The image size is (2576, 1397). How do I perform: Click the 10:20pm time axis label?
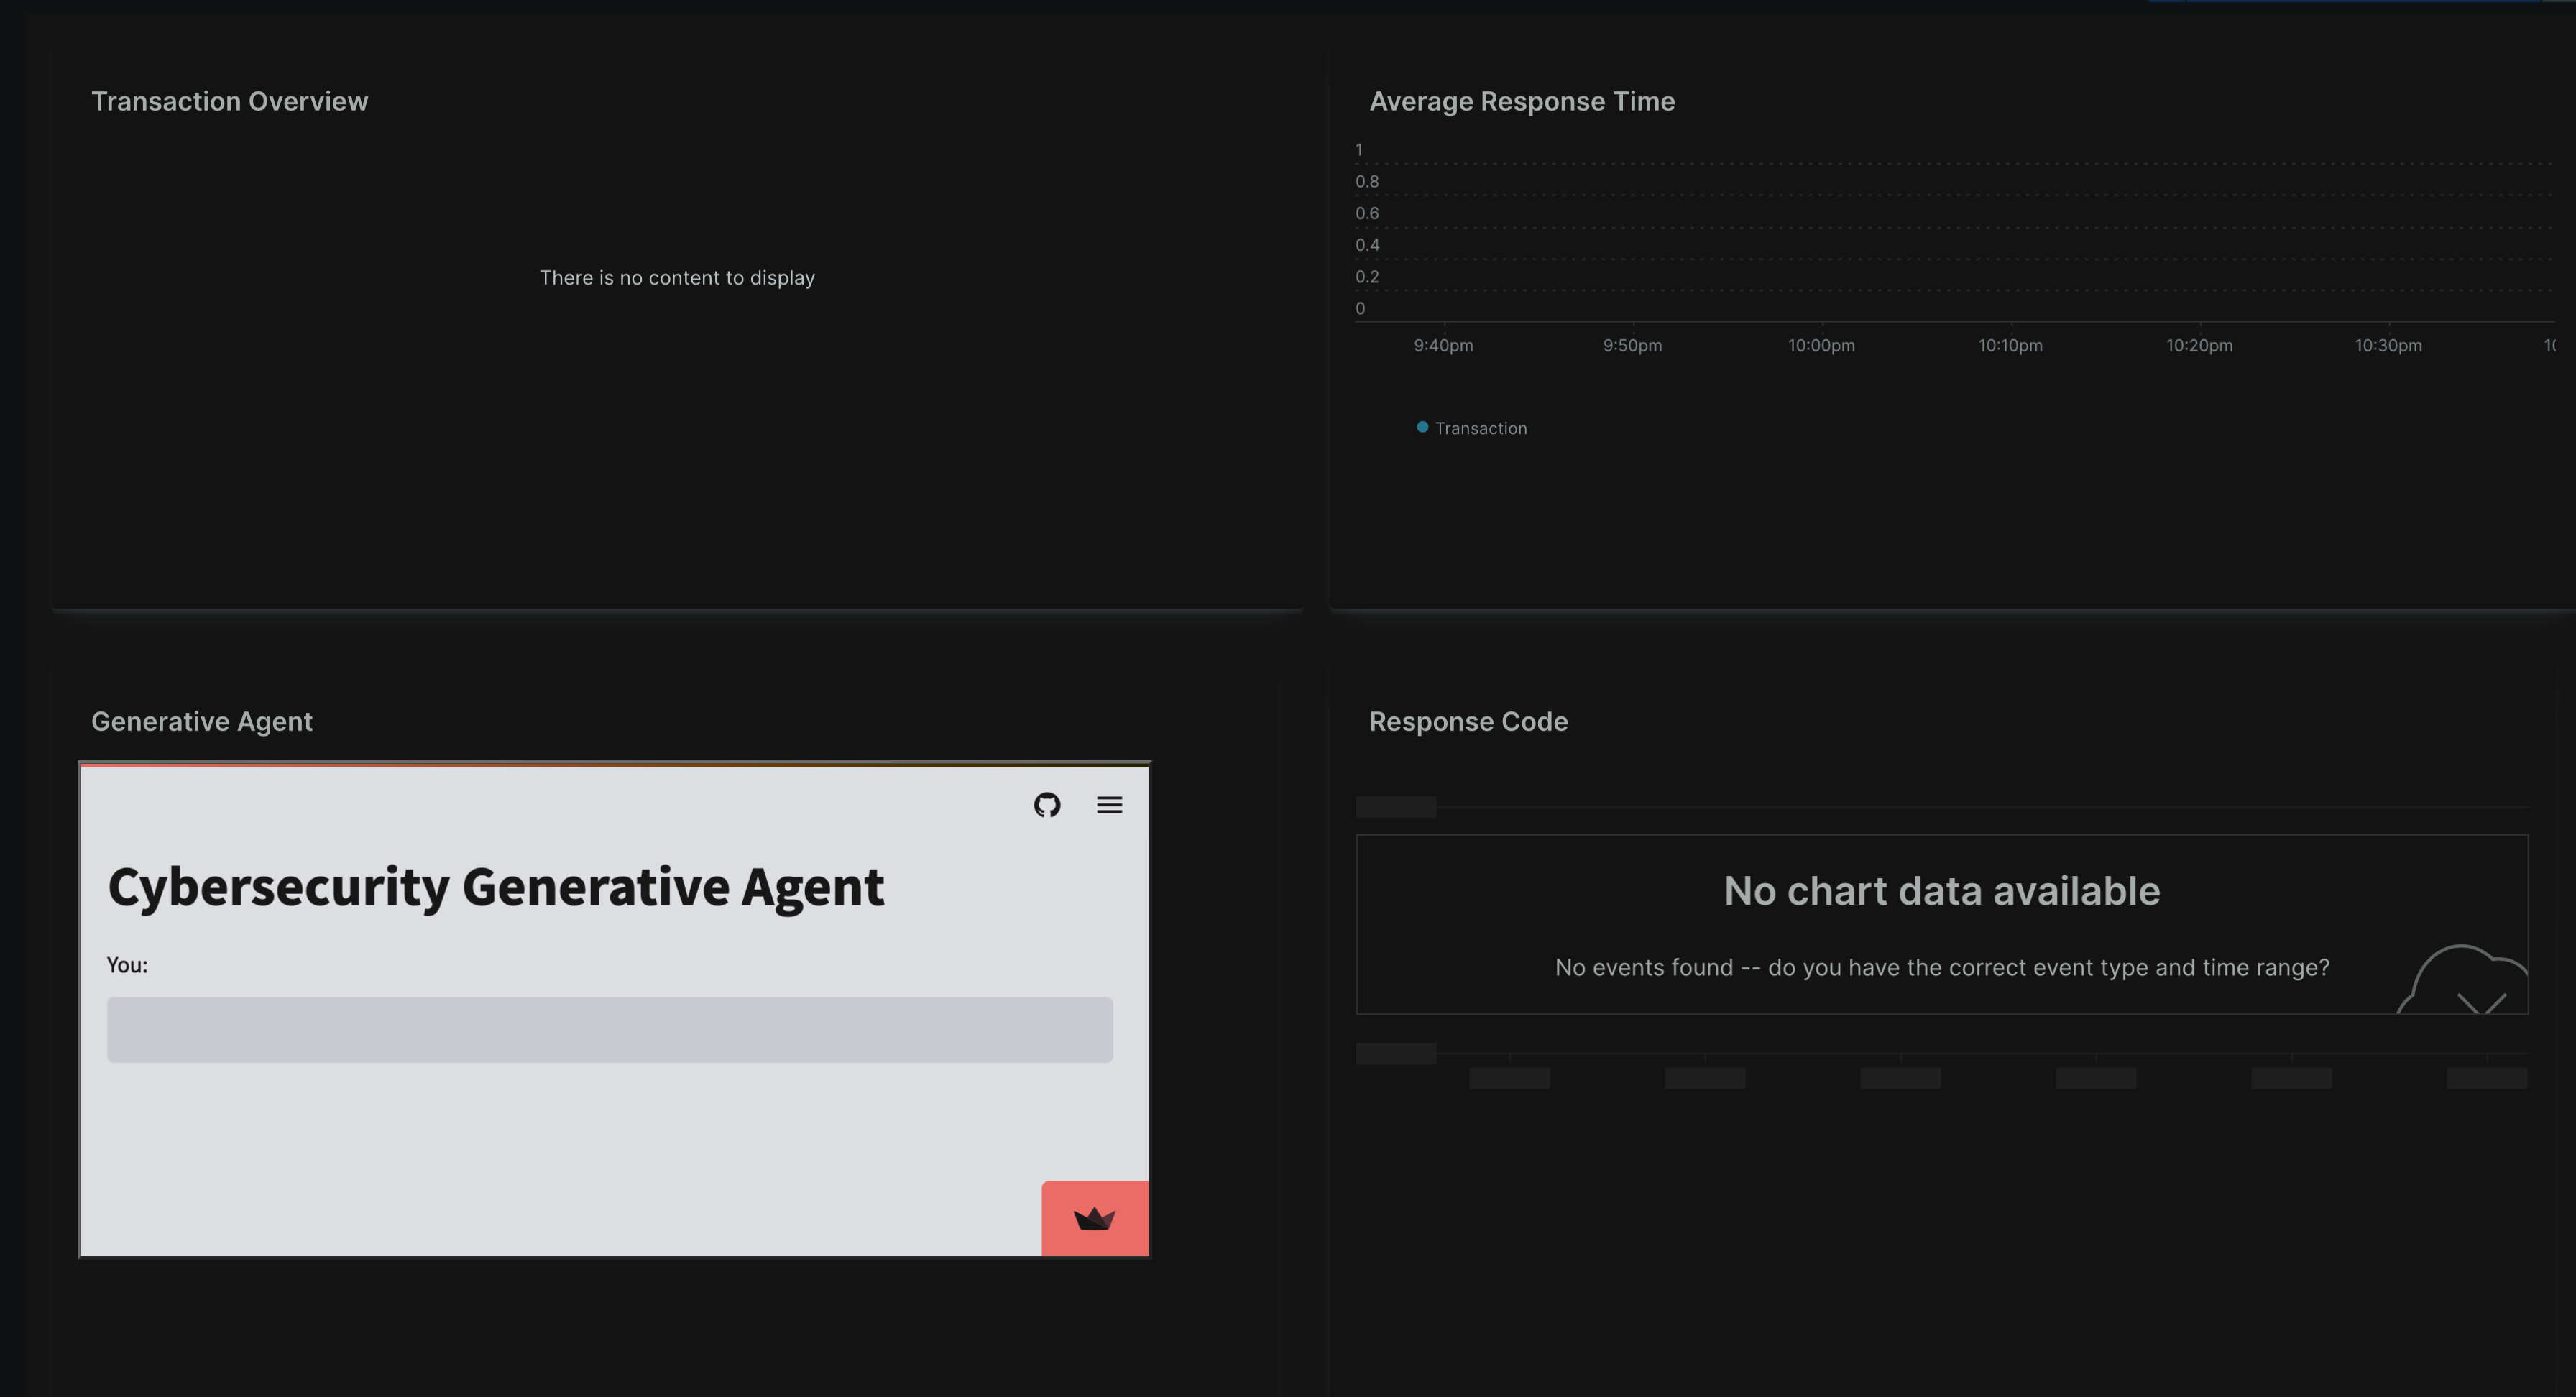pos(2198,345)
